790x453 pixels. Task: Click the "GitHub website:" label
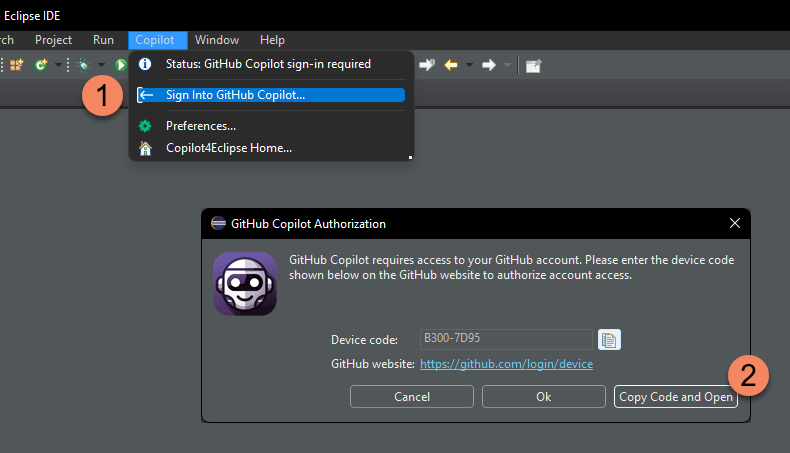tap(373, 364)
